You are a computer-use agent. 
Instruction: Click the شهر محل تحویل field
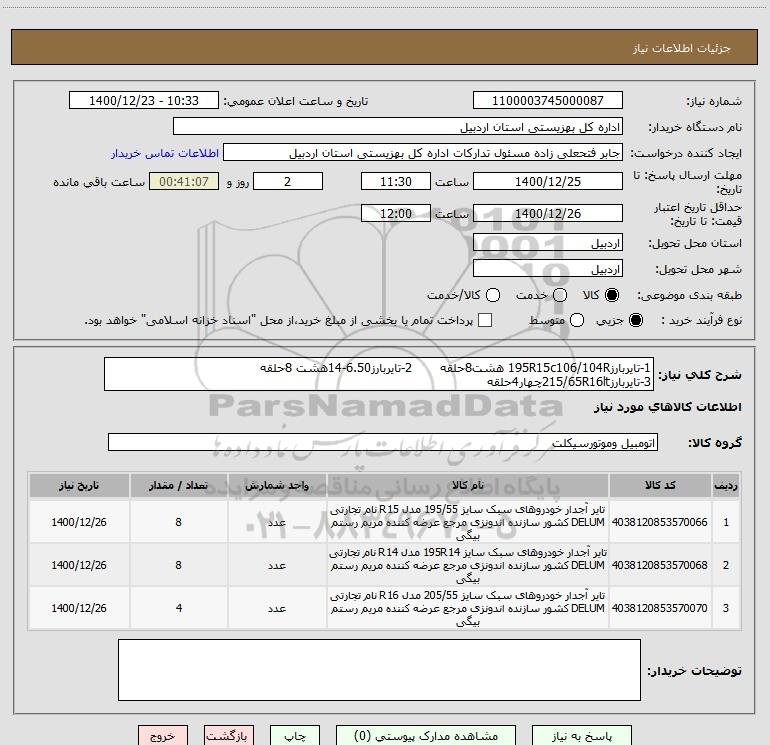pyautogui.click(x=548, y=269)
